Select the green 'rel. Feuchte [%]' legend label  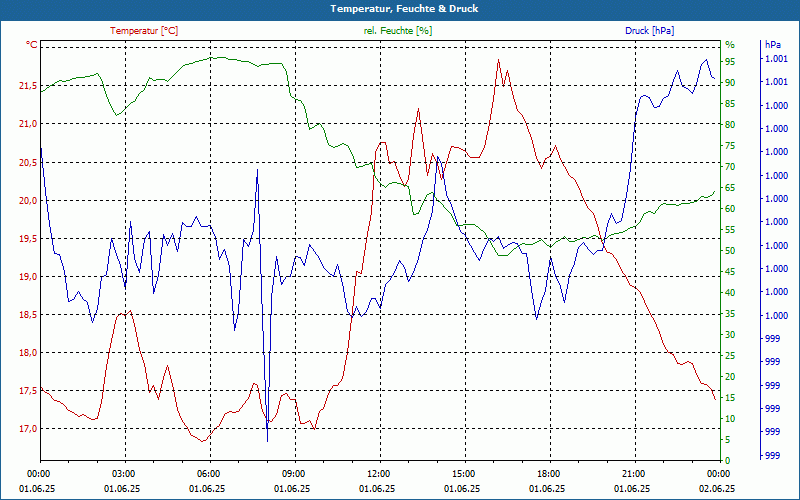pos(398,31)
